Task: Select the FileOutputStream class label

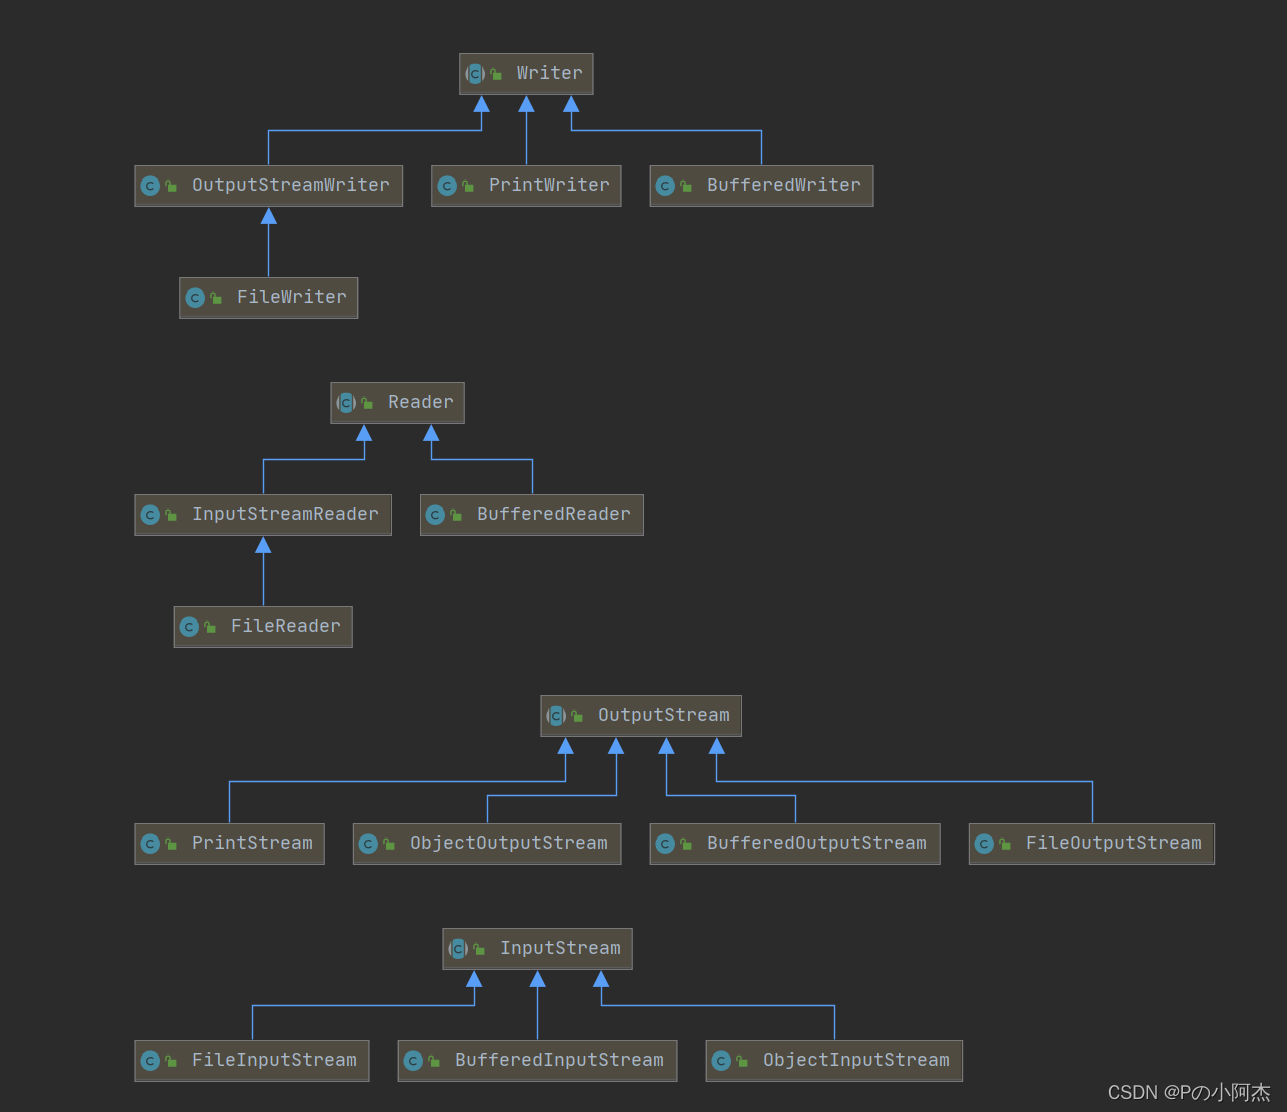Action: coord(1114,843)
